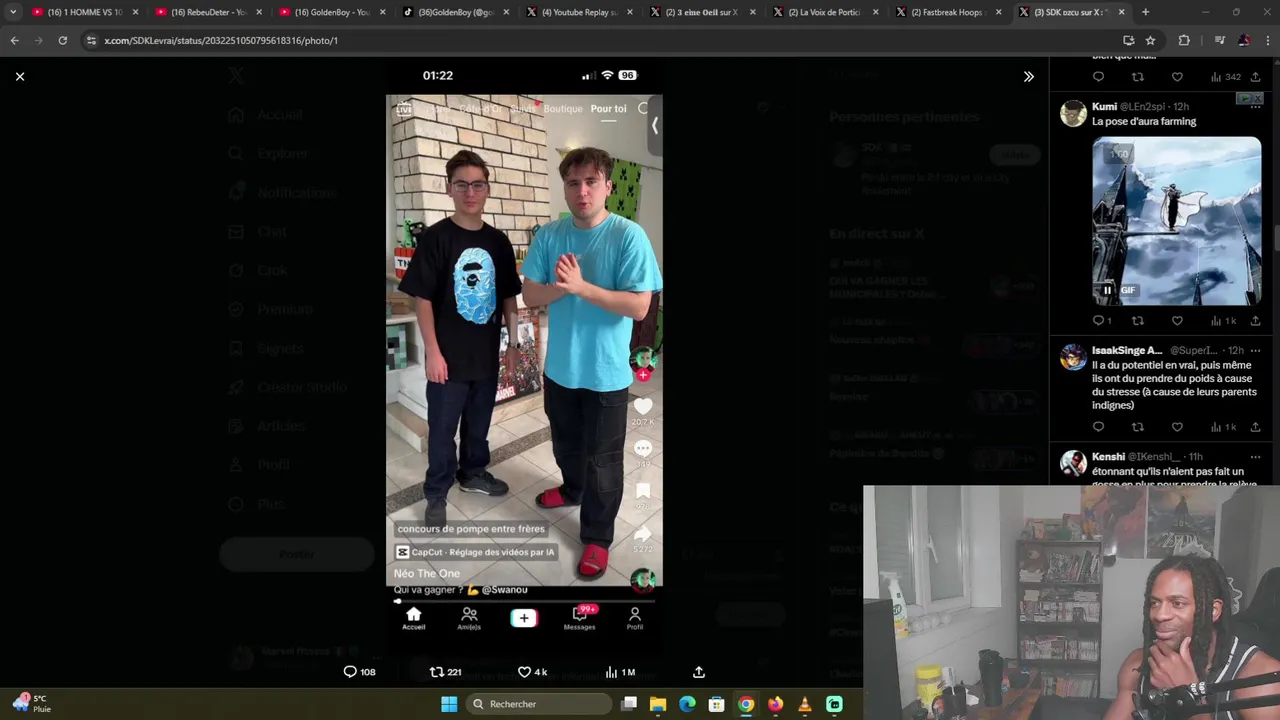Reply to IsaakSinge's tweet
Viewport: 1280px width, 720px height.
pos(1098,427)
